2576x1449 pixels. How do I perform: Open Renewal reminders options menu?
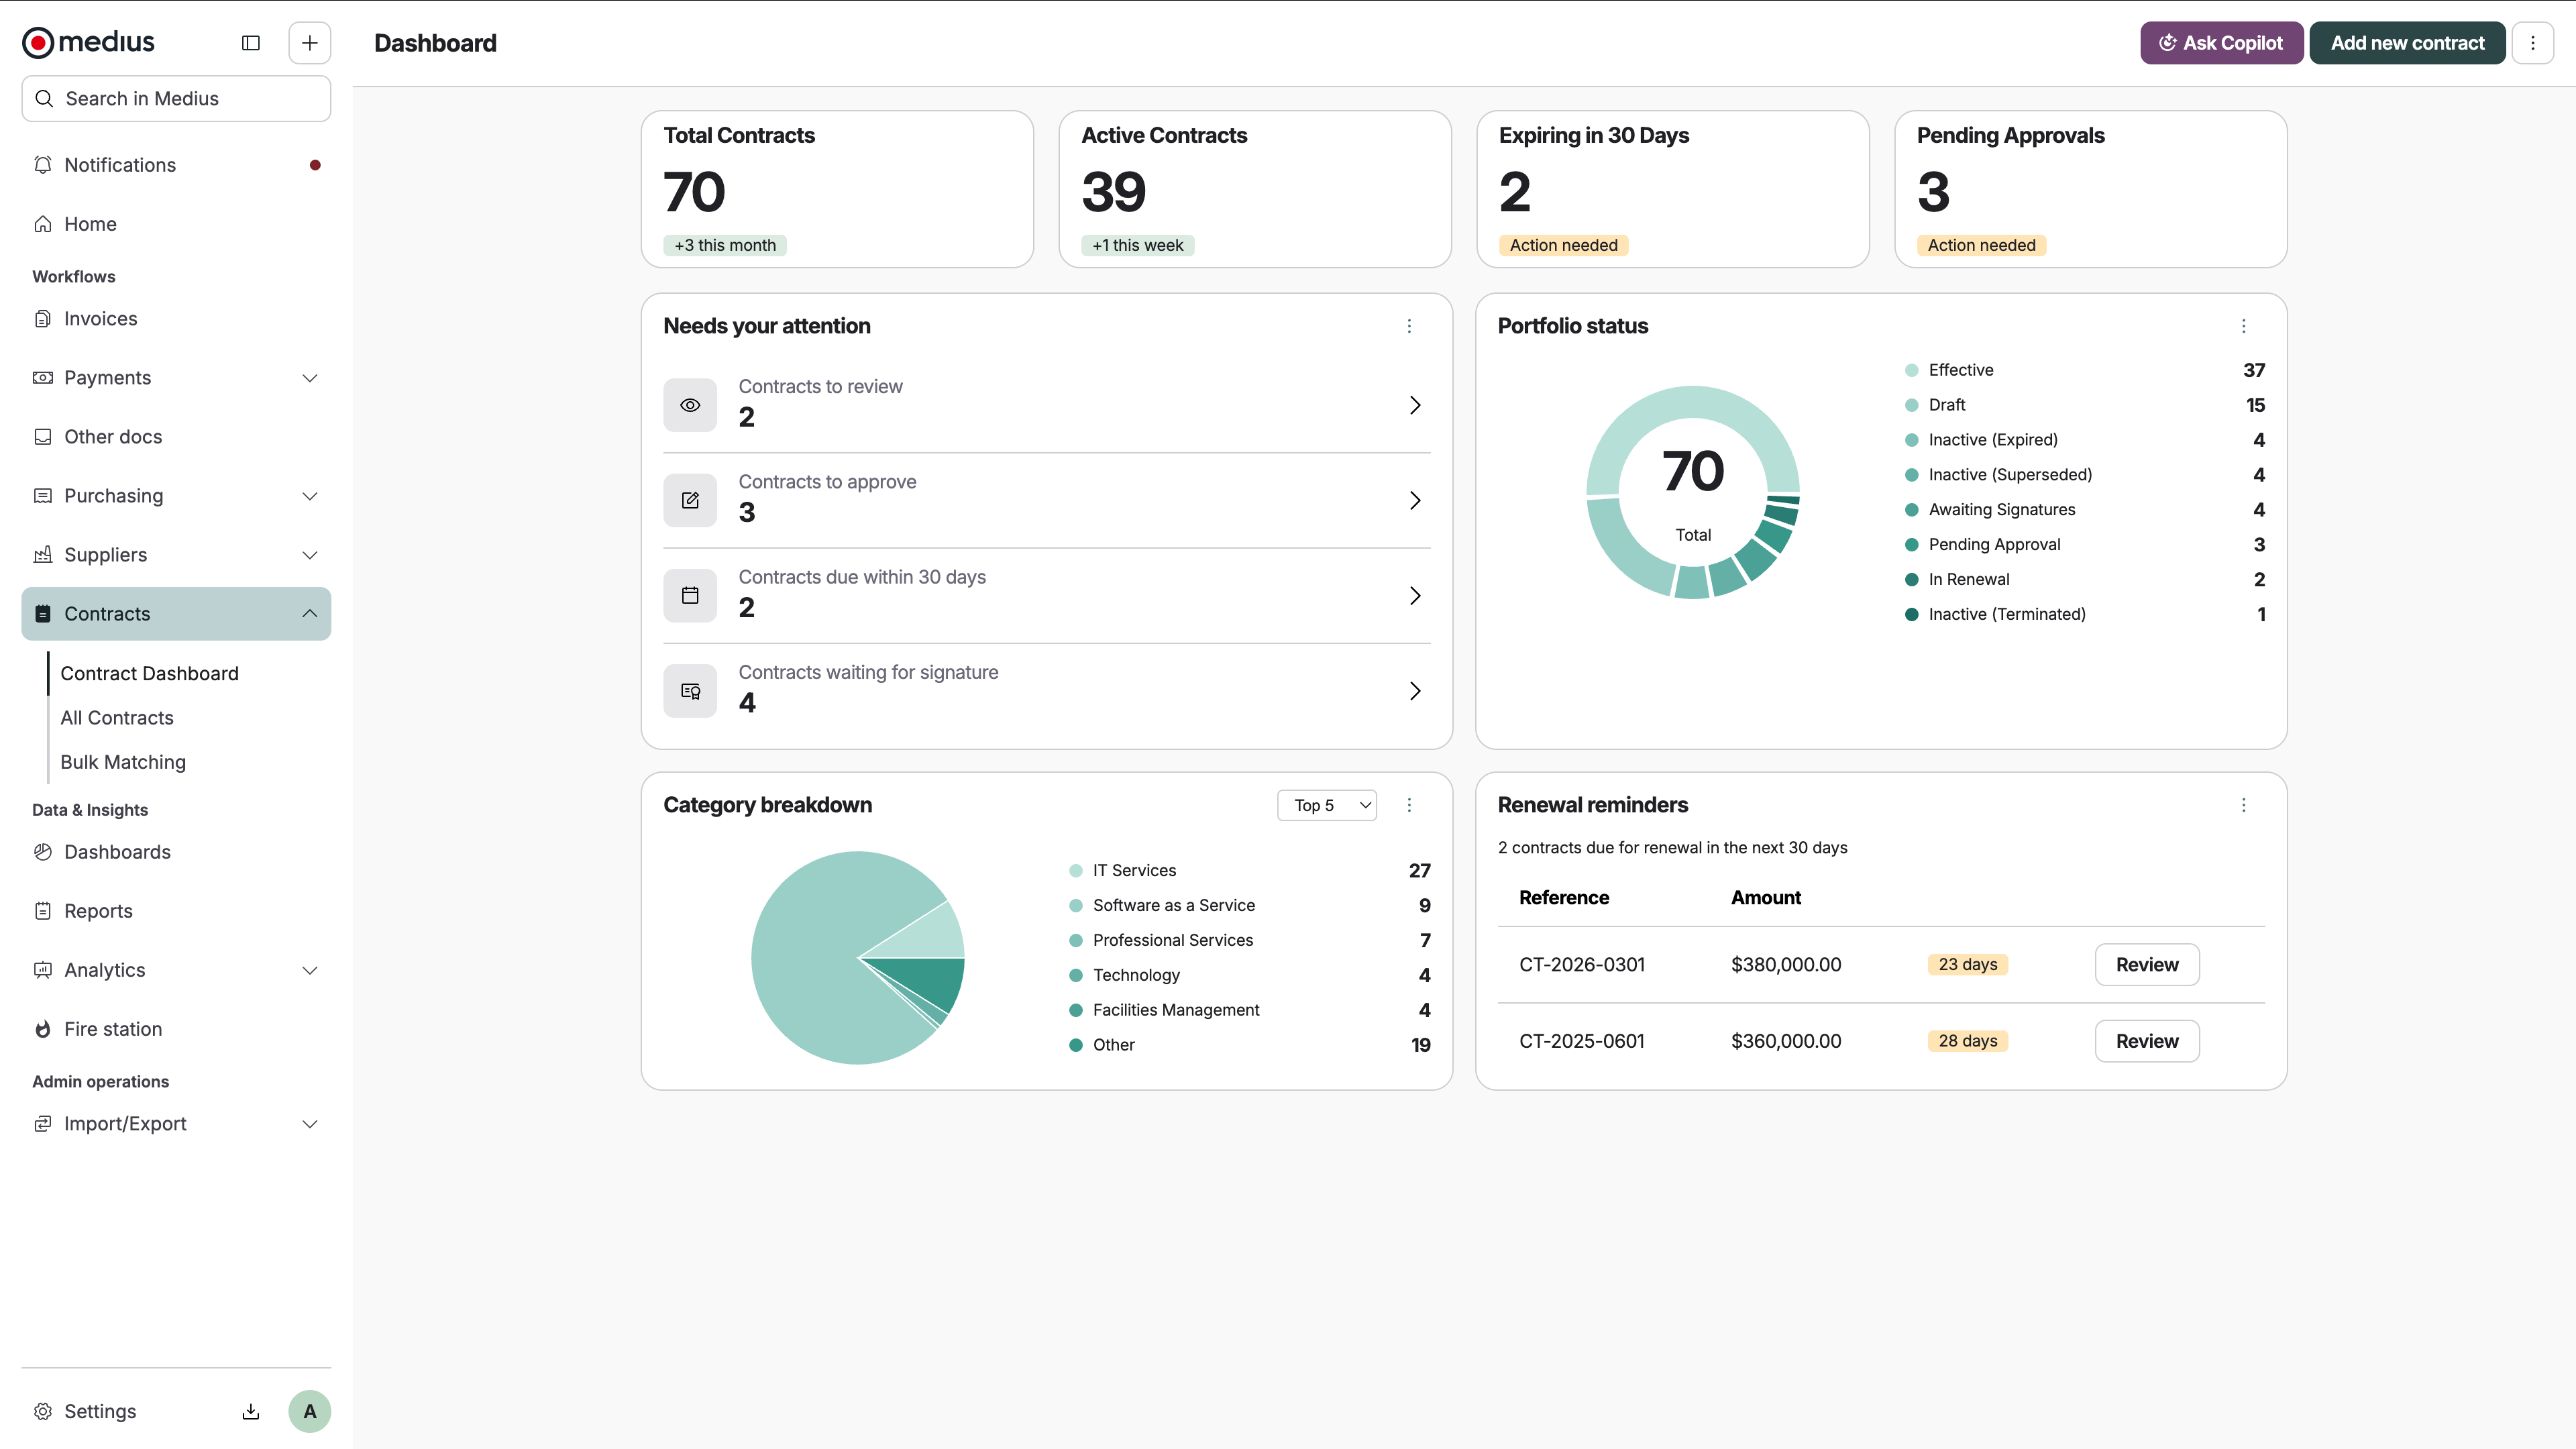[x=2244, y=805]
